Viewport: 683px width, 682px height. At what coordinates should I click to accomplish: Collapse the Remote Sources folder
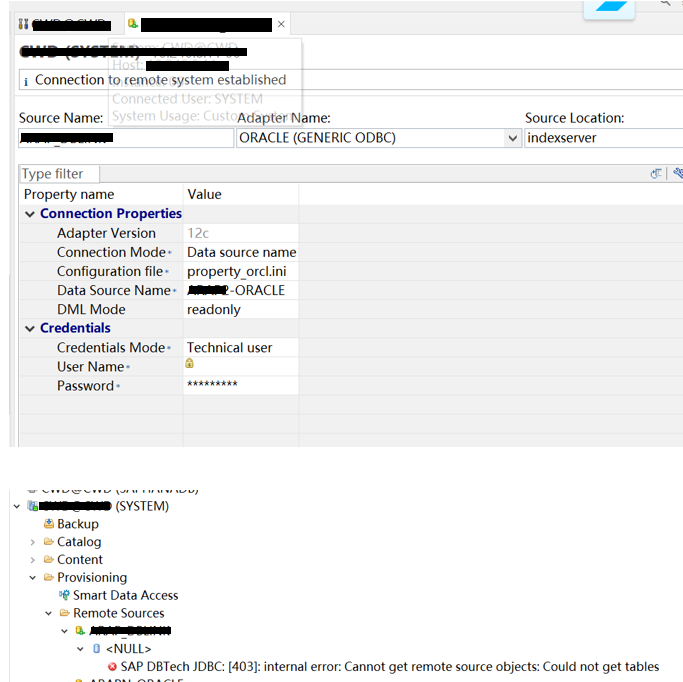[49, 613]
